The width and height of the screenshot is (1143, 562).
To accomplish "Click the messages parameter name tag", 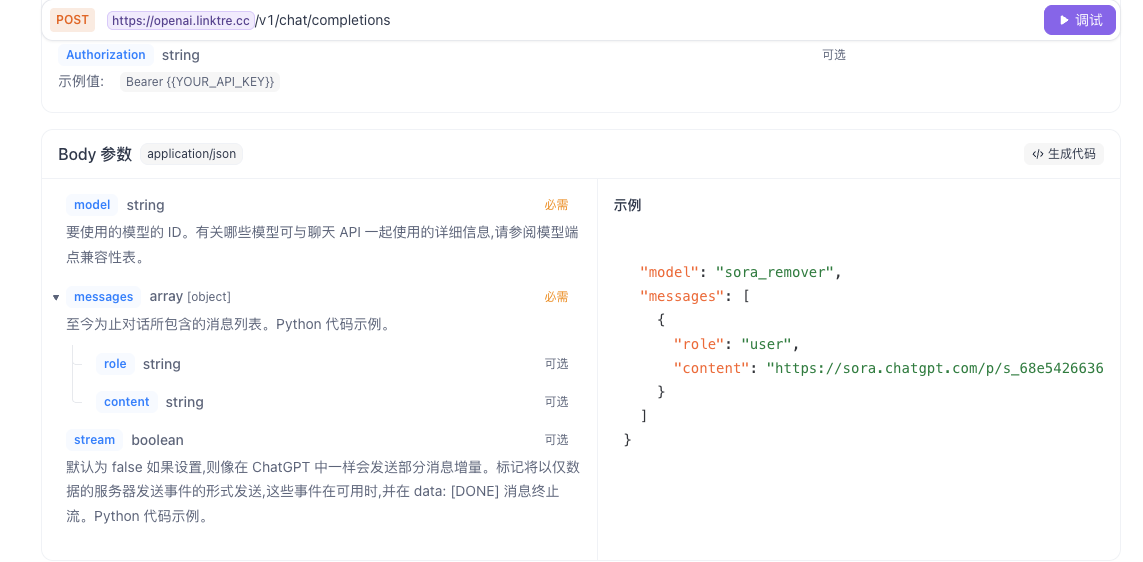I will point(103,297).
